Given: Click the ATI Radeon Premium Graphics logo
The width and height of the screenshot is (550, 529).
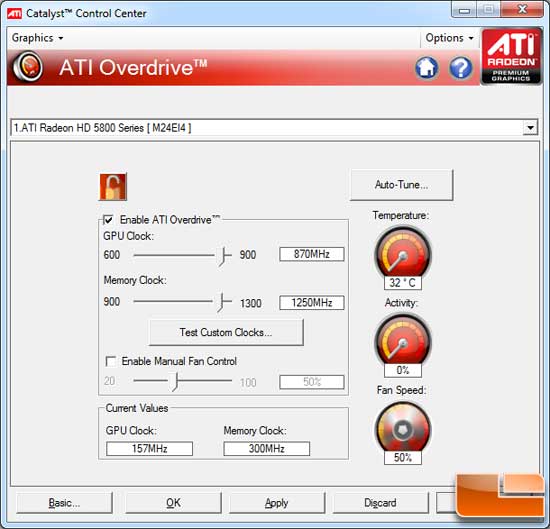Looking at the screenshot, I should [511, 56].
